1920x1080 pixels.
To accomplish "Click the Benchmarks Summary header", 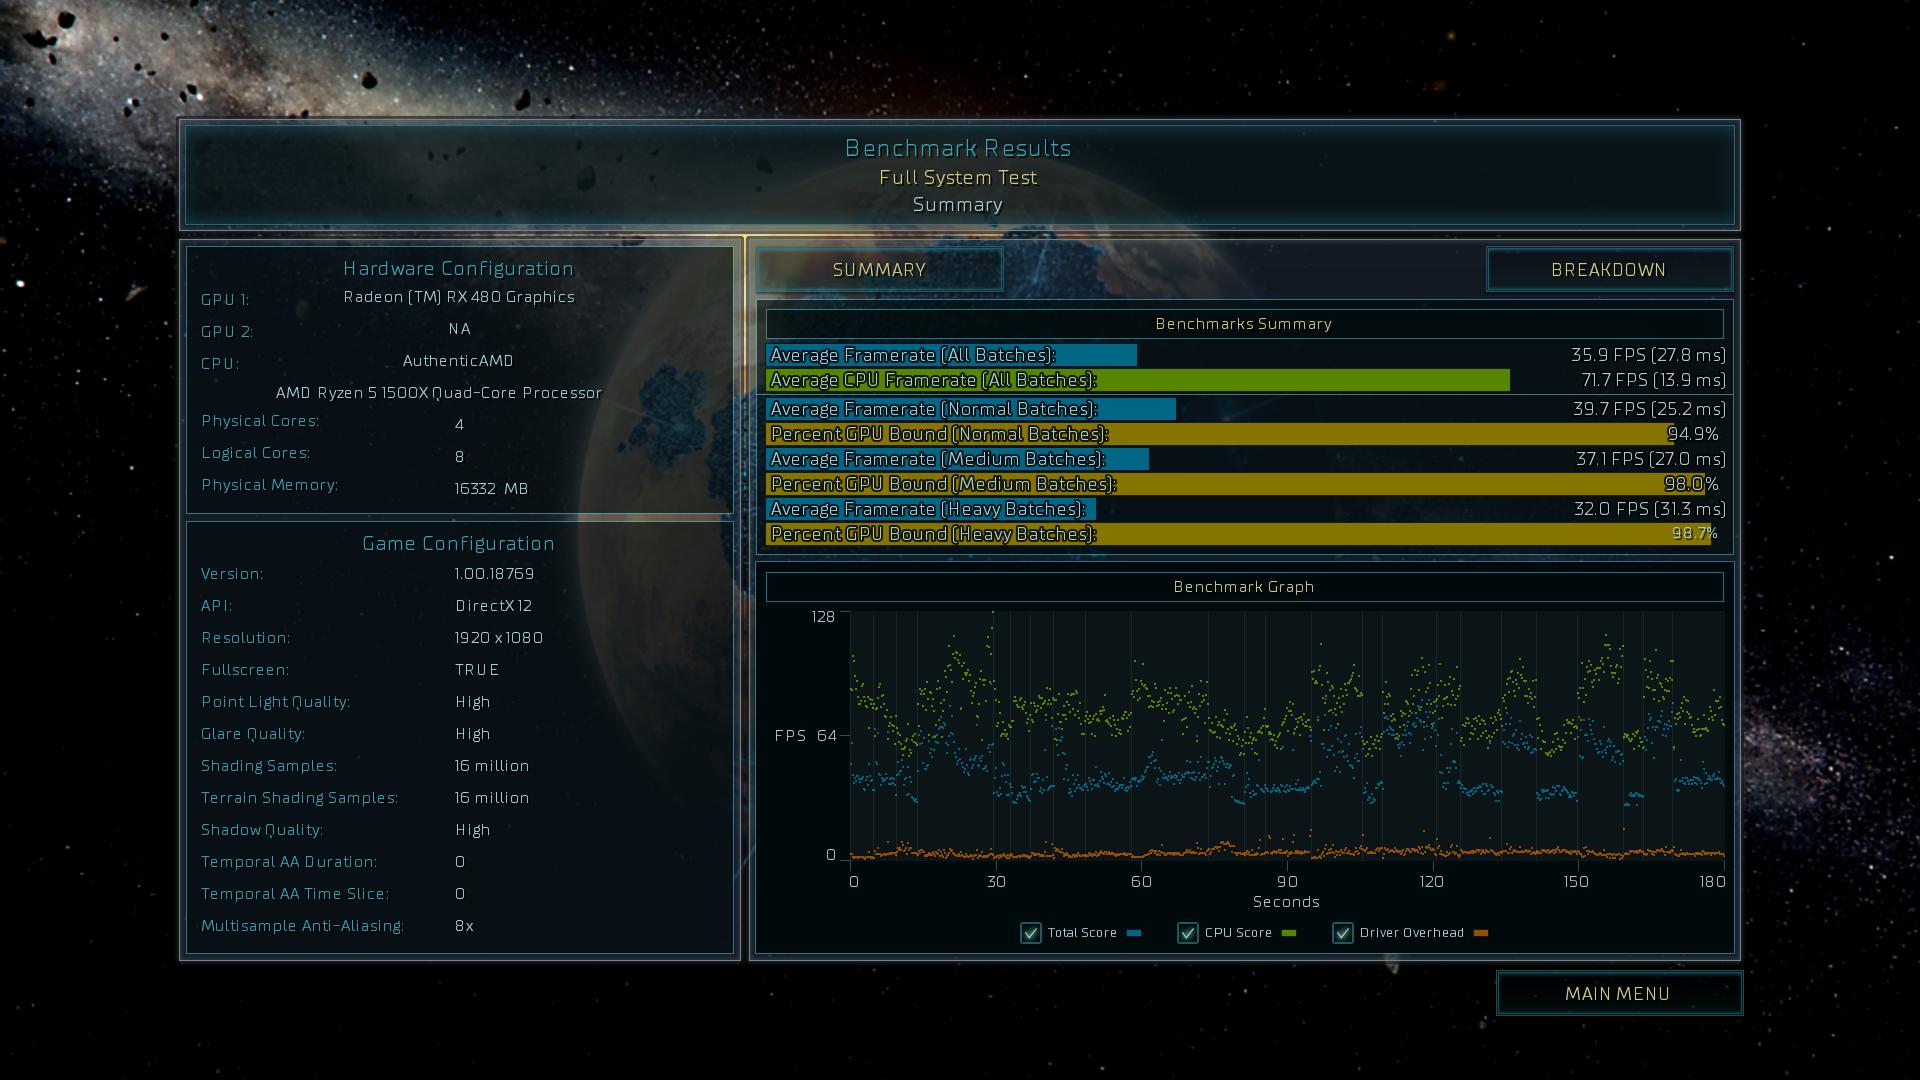I will coord(1244,324).
